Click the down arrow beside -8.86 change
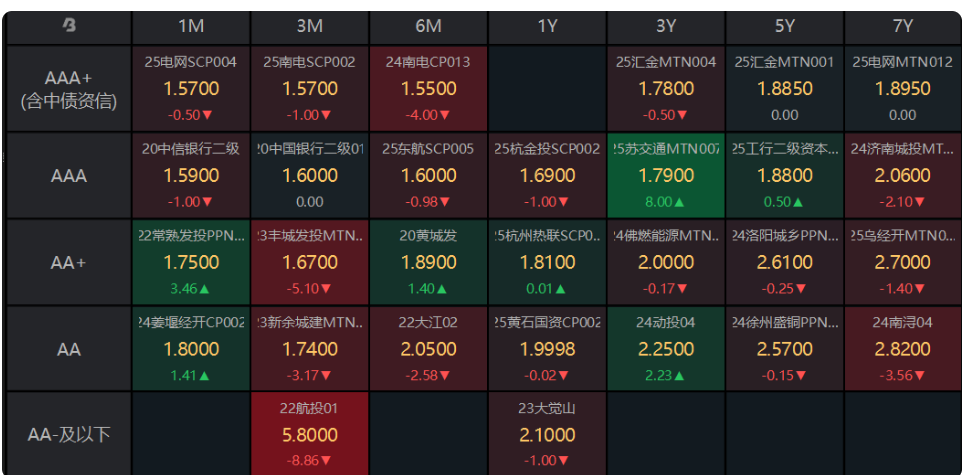Viewport: 968px width, 475px height. pos(326,460)
